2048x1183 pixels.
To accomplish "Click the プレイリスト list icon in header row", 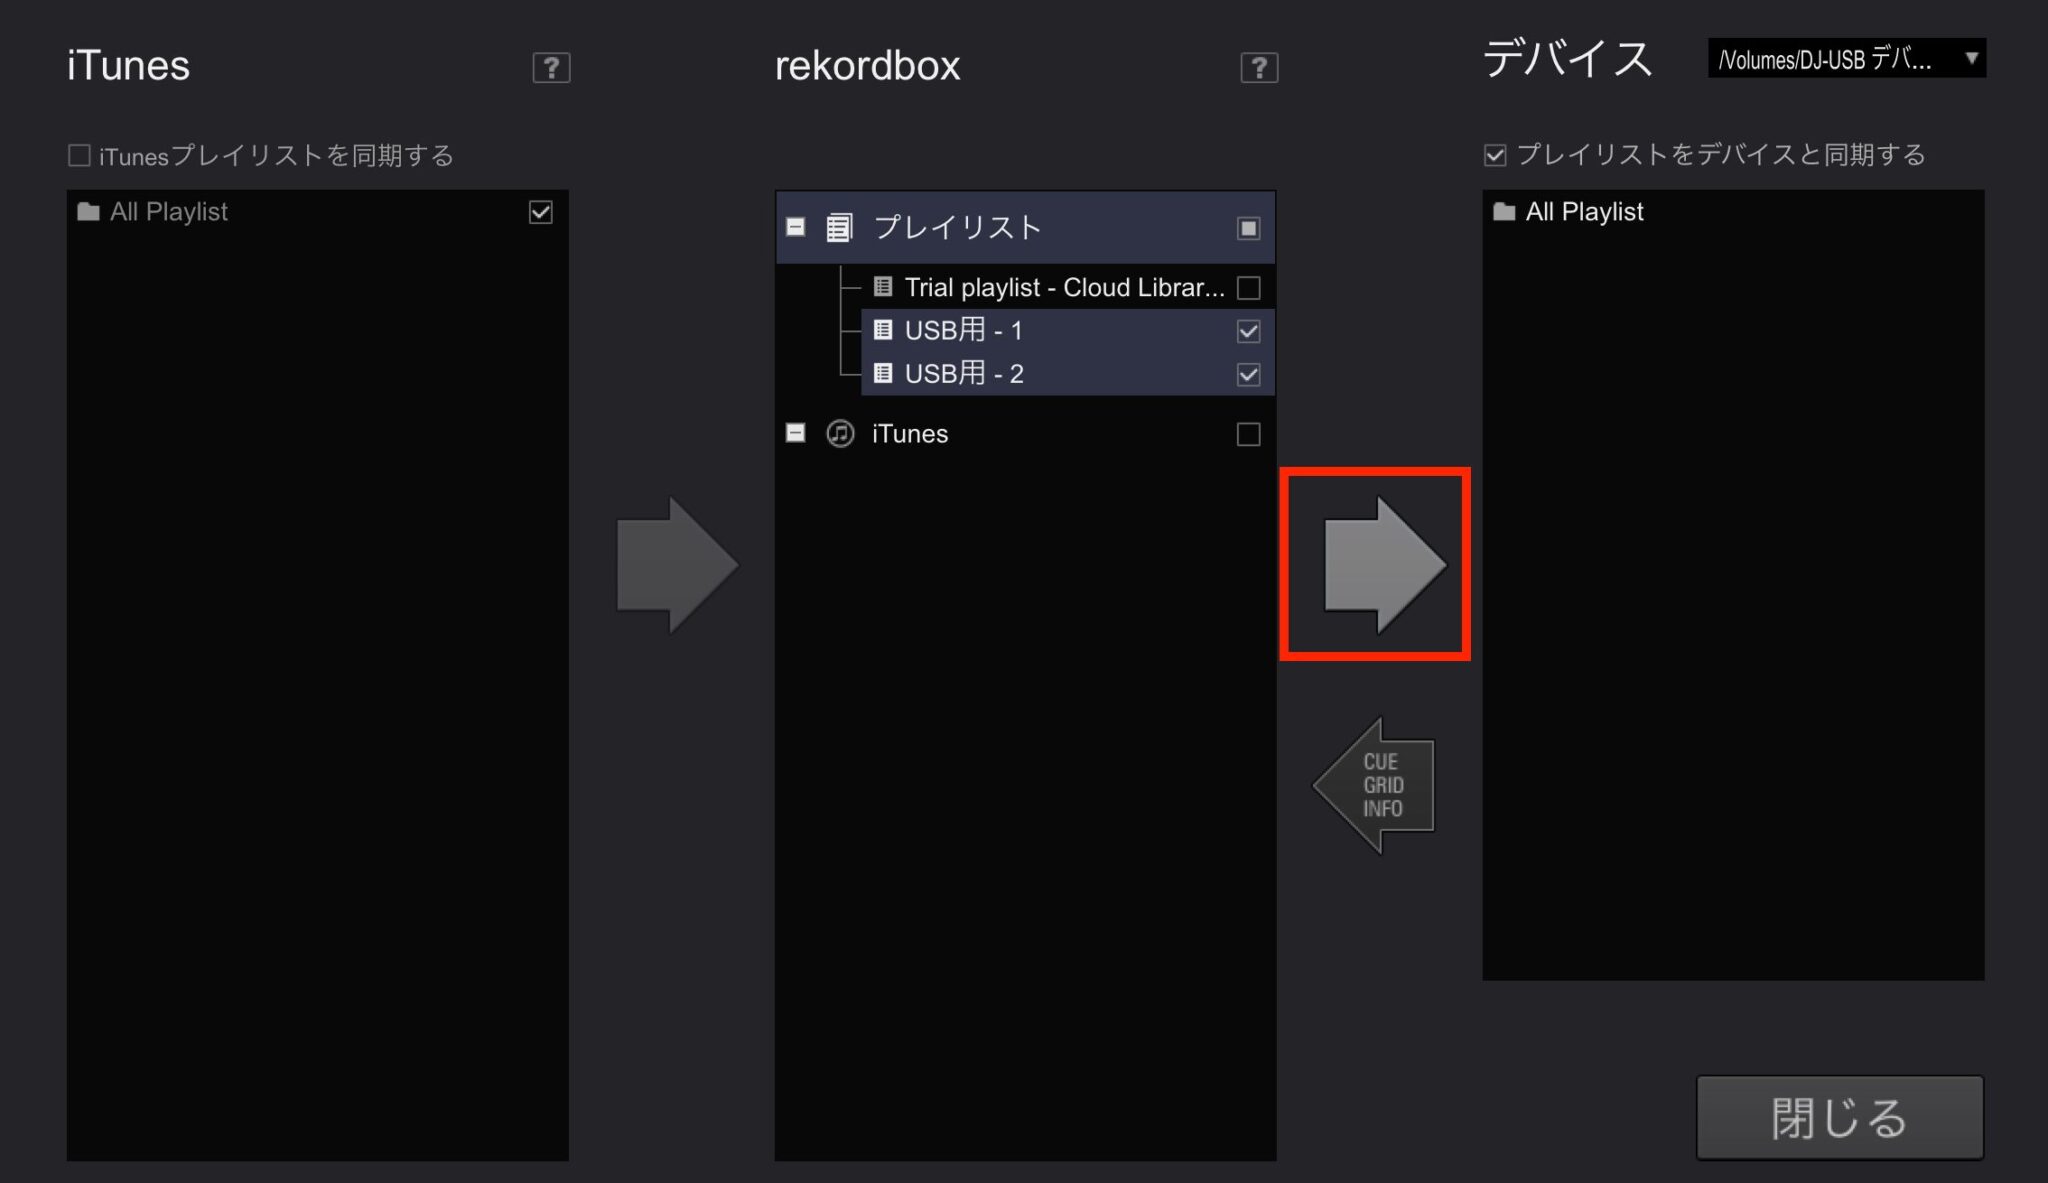I will (838, 227).
